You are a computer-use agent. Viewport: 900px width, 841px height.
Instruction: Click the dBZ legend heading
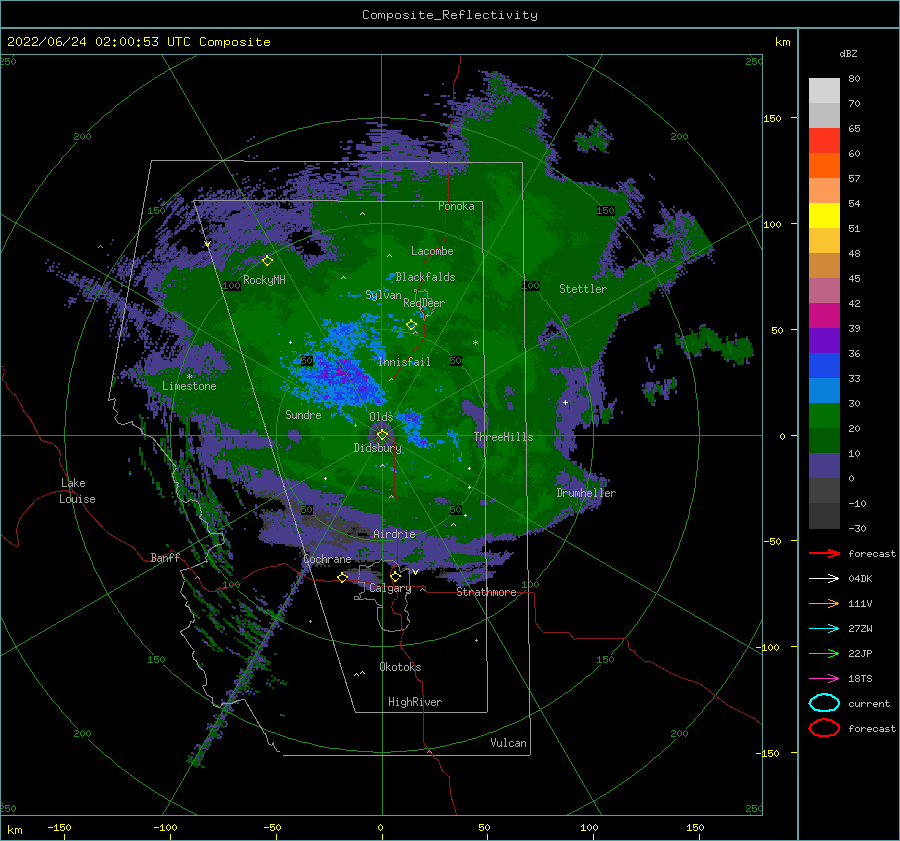point(848,53)
